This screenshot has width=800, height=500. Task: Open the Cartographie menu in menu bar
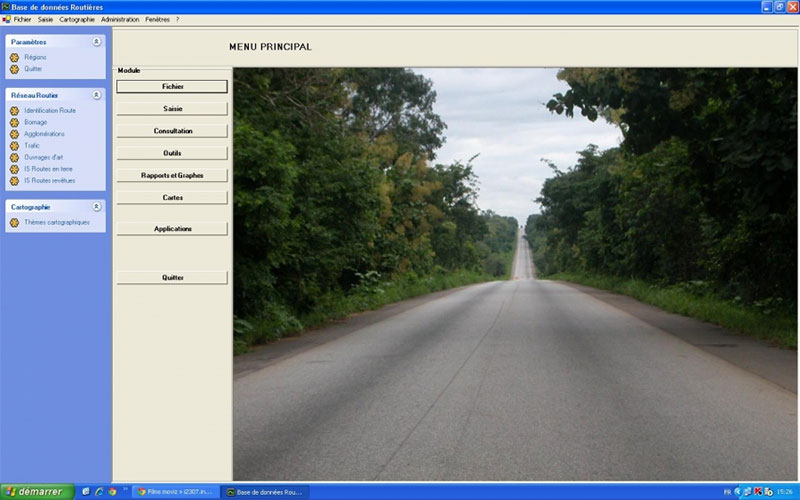click(x=77, y=19)
